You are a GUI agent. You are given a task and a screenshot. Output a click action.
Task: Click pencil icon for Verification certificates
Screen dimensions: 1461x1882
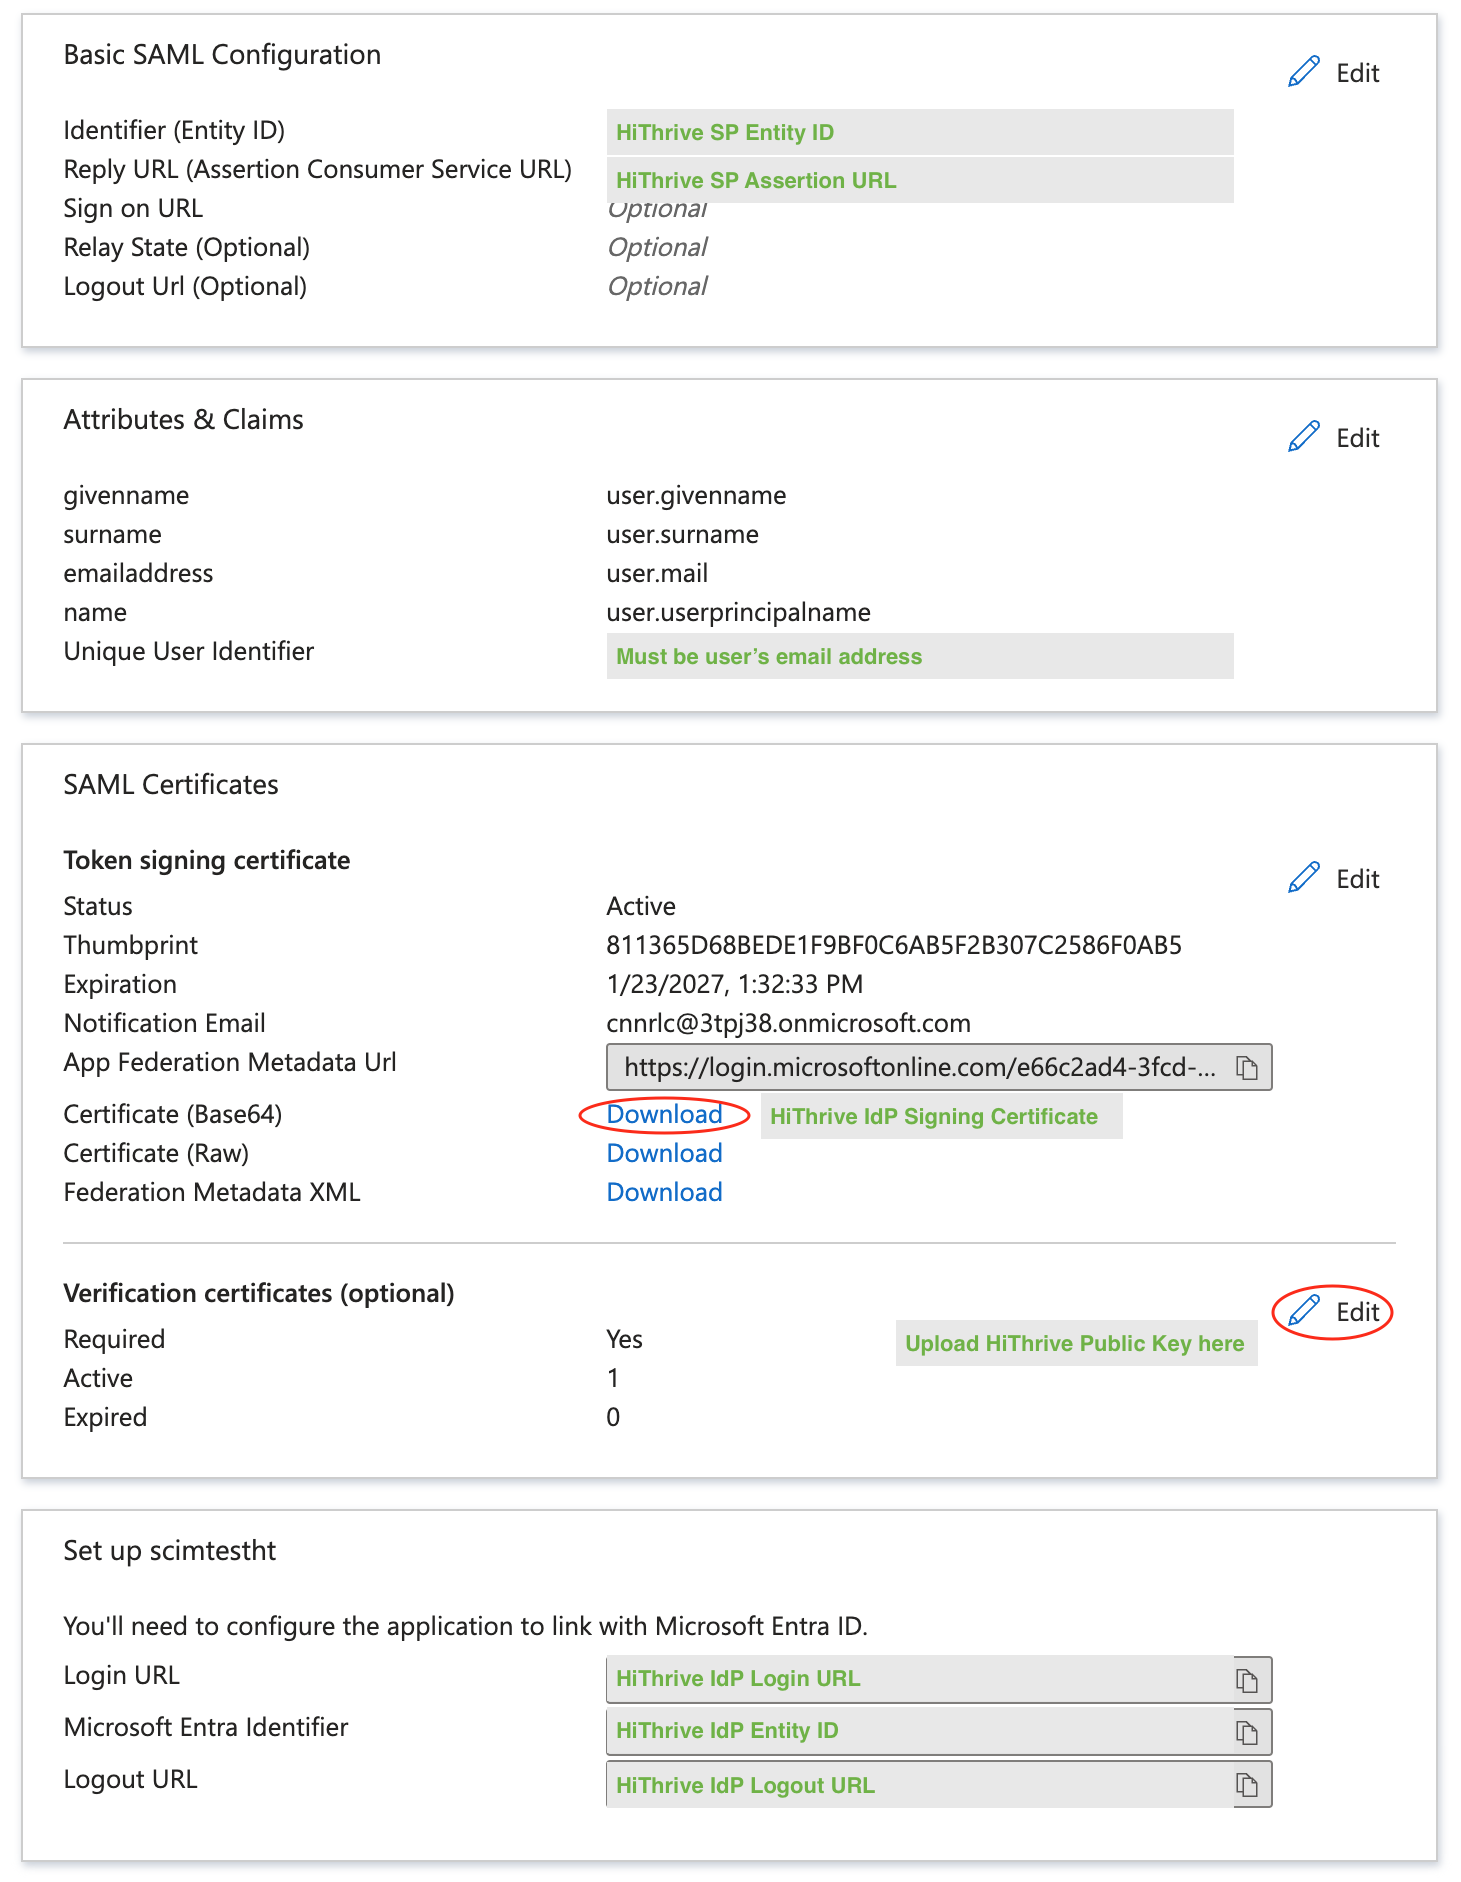pyautogui.click(x=1304, y=1311)
